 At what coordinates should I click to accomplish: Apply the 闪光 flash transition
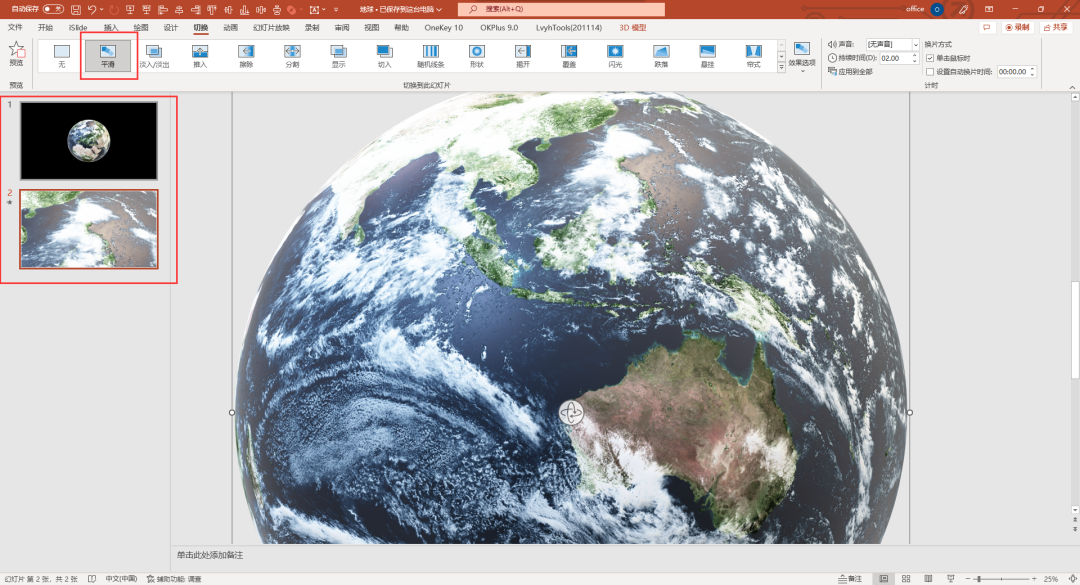click(x=615, y=56)
